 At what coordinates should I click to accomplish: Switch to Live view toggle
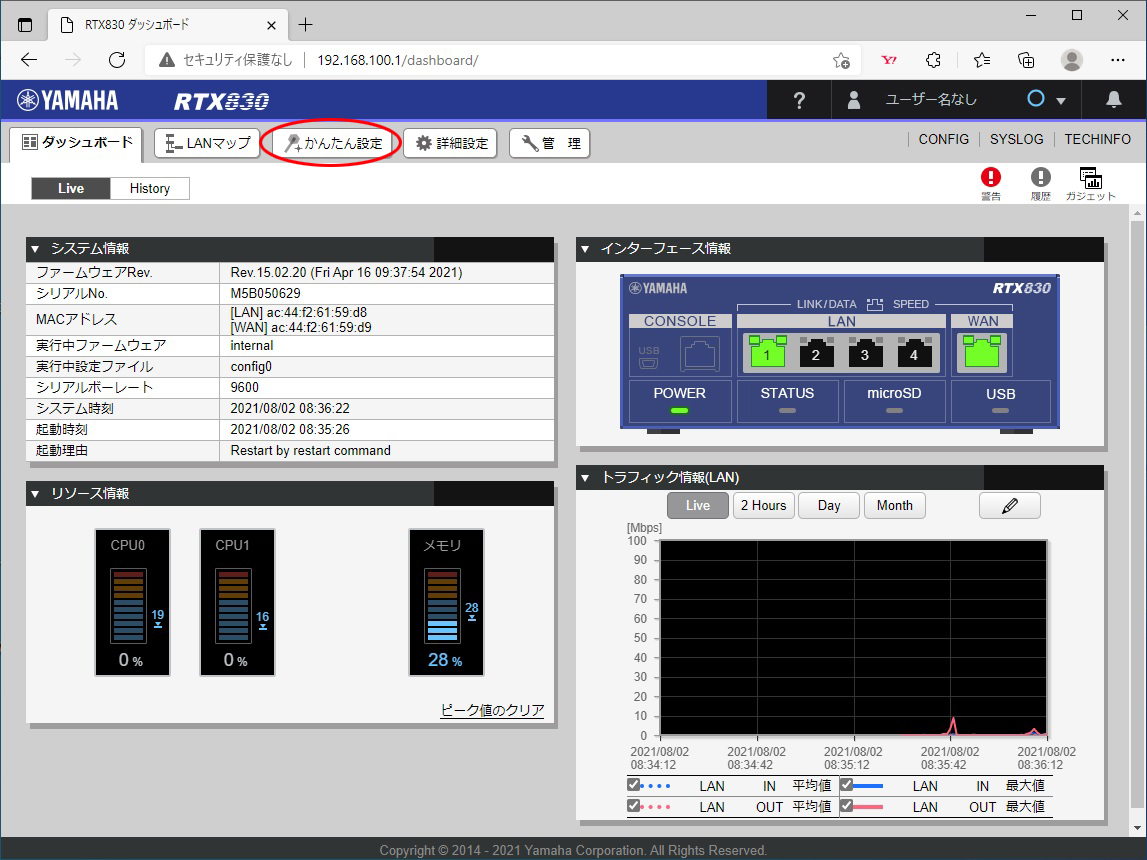tap(71, 188)
